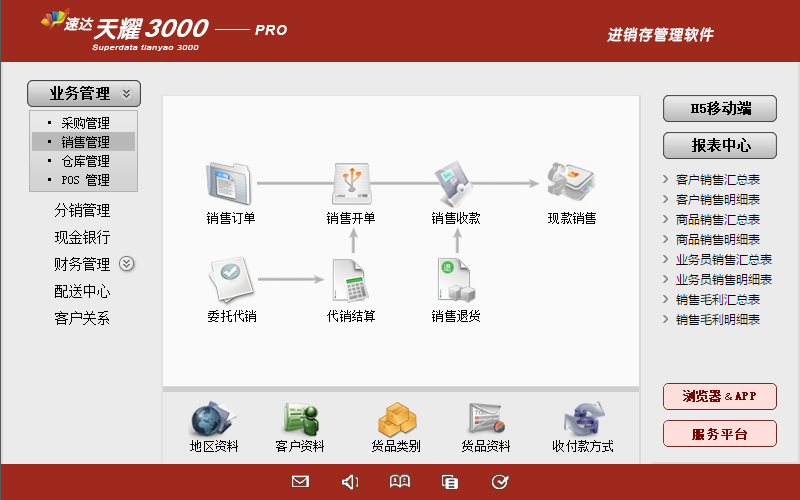This screenshot has width=800, height=500.
Task: Open the 销售订单 workflow icon
Action: [230, 183]
